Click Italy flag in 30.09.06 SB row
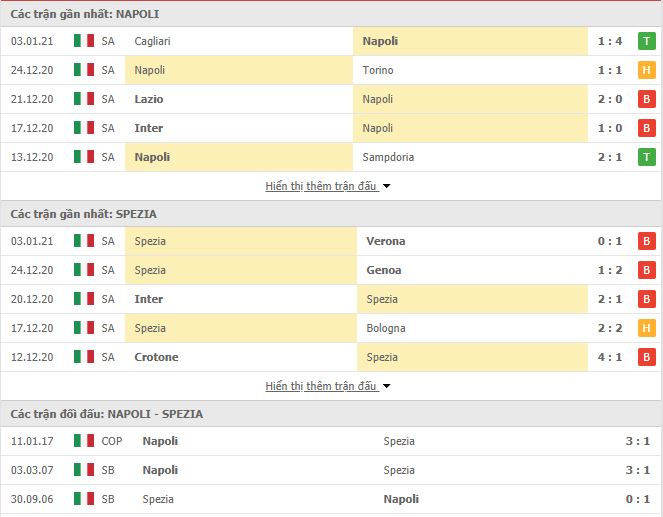The image size is (663, 517). [84, 498]
